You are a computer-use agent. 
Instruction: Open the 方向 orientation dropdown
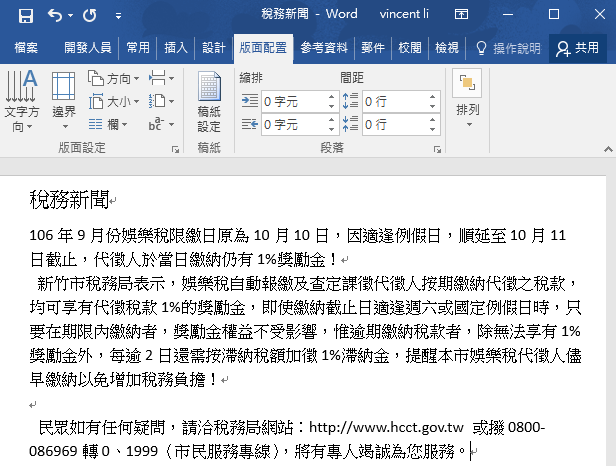coord(114,79)
